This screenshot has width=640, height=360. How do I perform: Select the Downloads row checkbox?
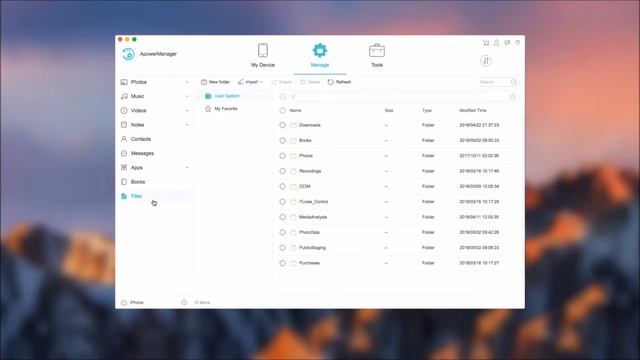282,125
